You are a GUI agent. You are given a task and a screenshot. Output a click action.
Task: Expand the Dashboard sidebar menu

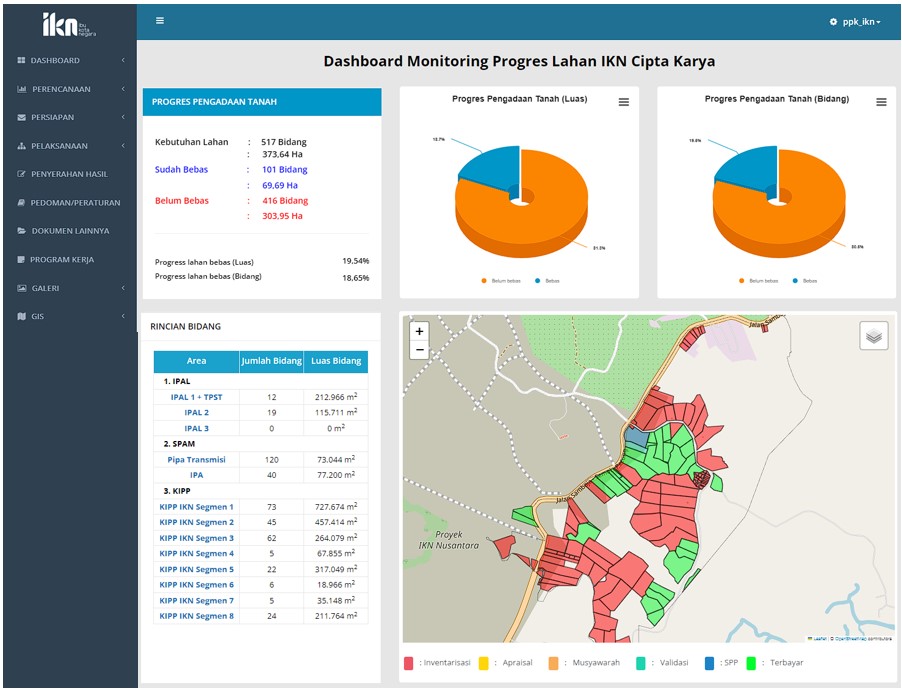pyautogui.click(x=55, y=61)
